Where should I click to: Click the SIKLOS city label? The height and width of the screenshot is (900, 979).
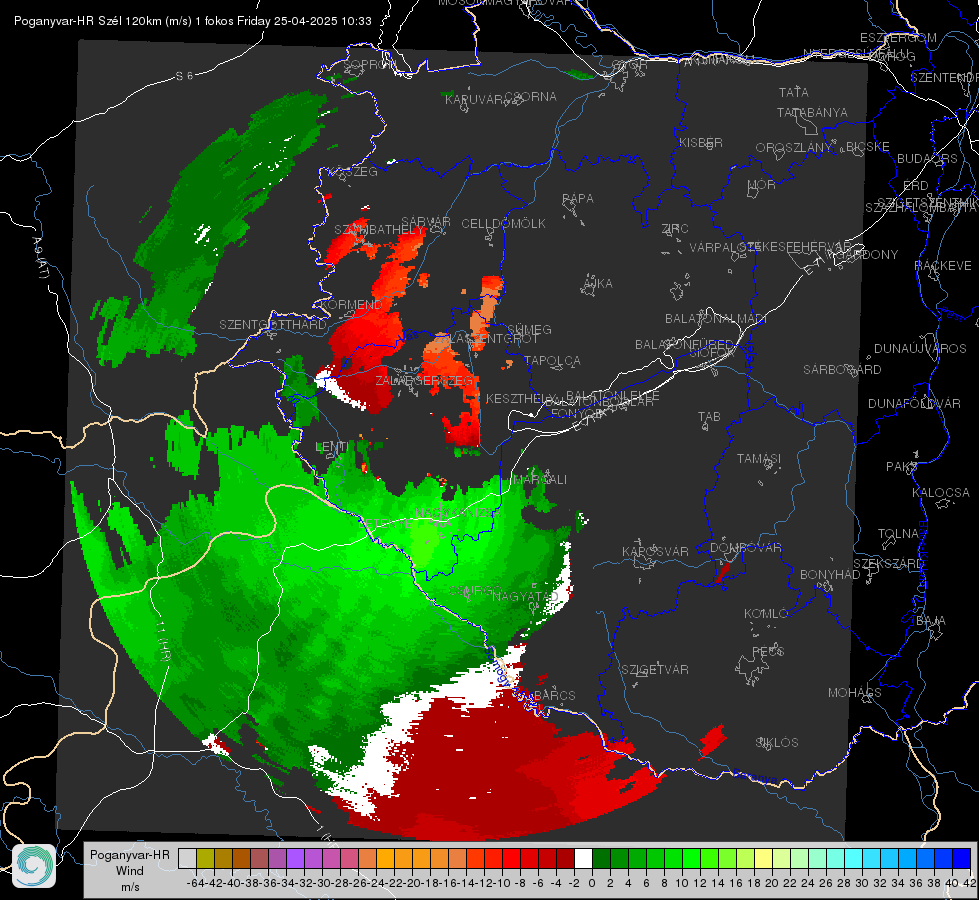pyautogui.click(x=777, y=743)
